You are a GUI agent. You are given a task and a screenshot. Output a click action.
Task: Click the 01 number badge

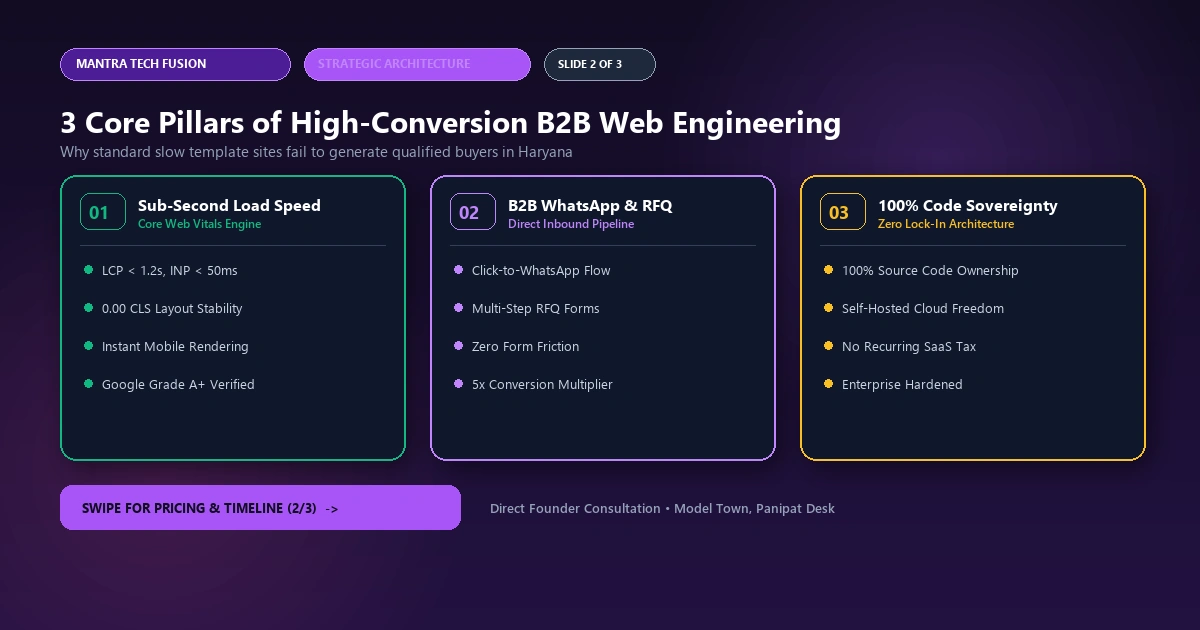click(102, 212)
